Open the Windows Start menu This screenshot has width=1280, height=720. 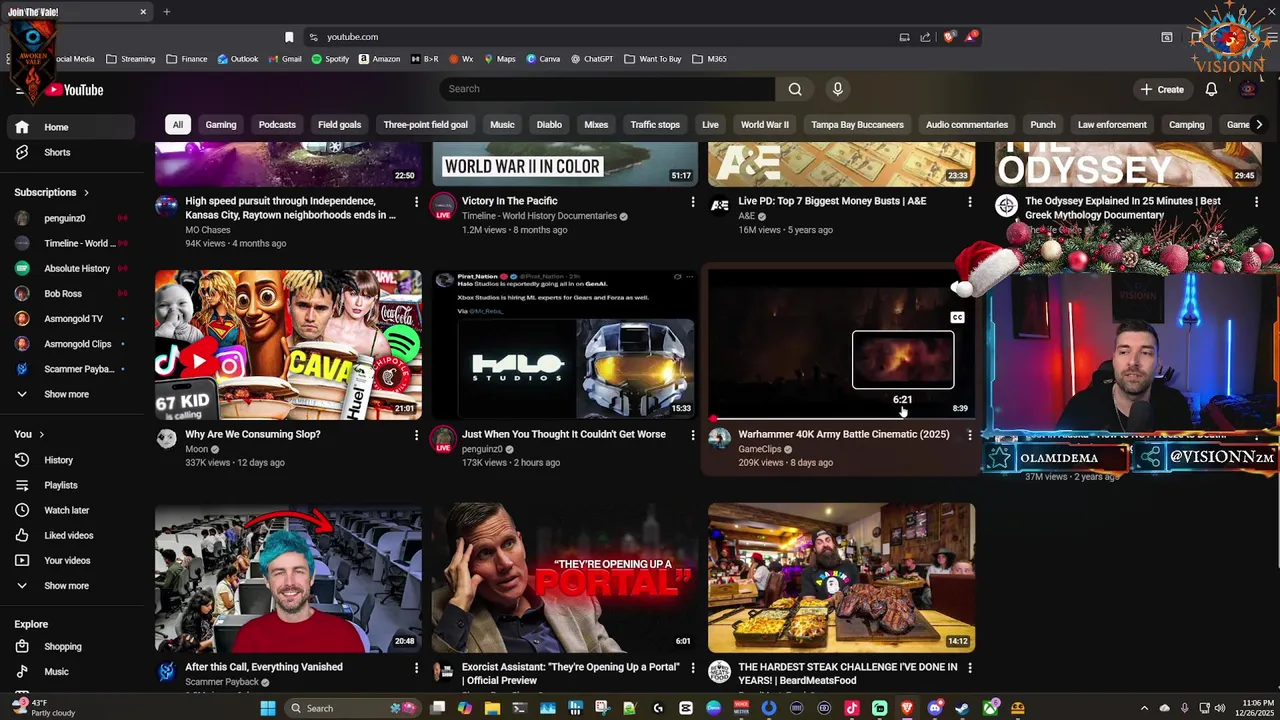(x=267, y=708)
